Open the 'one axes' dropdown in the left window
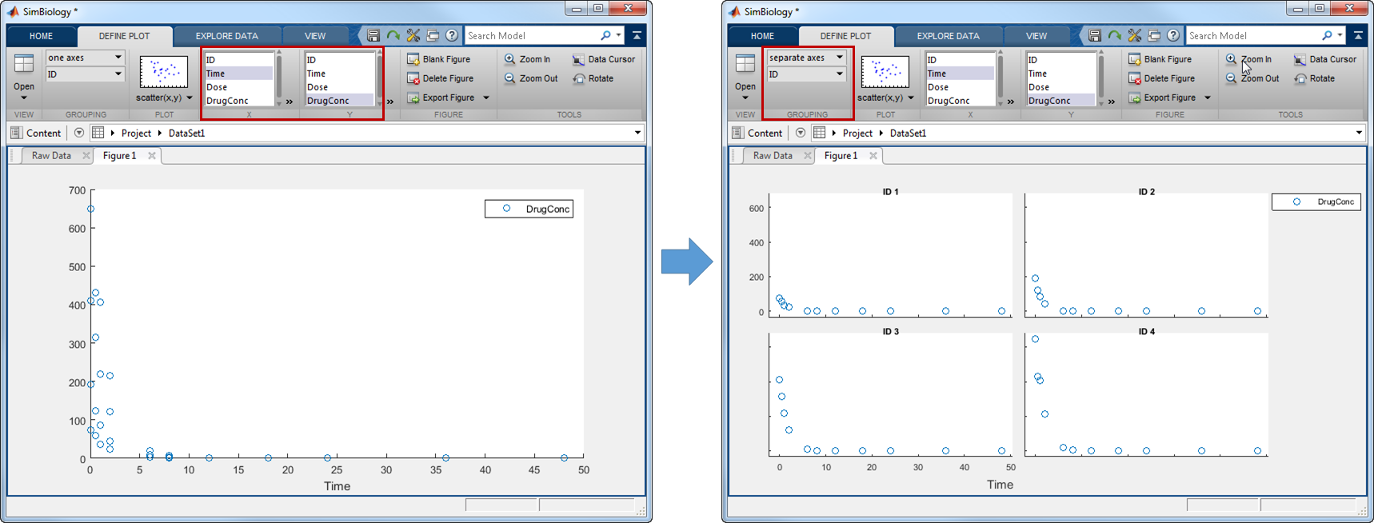 (x=85, y=58)
